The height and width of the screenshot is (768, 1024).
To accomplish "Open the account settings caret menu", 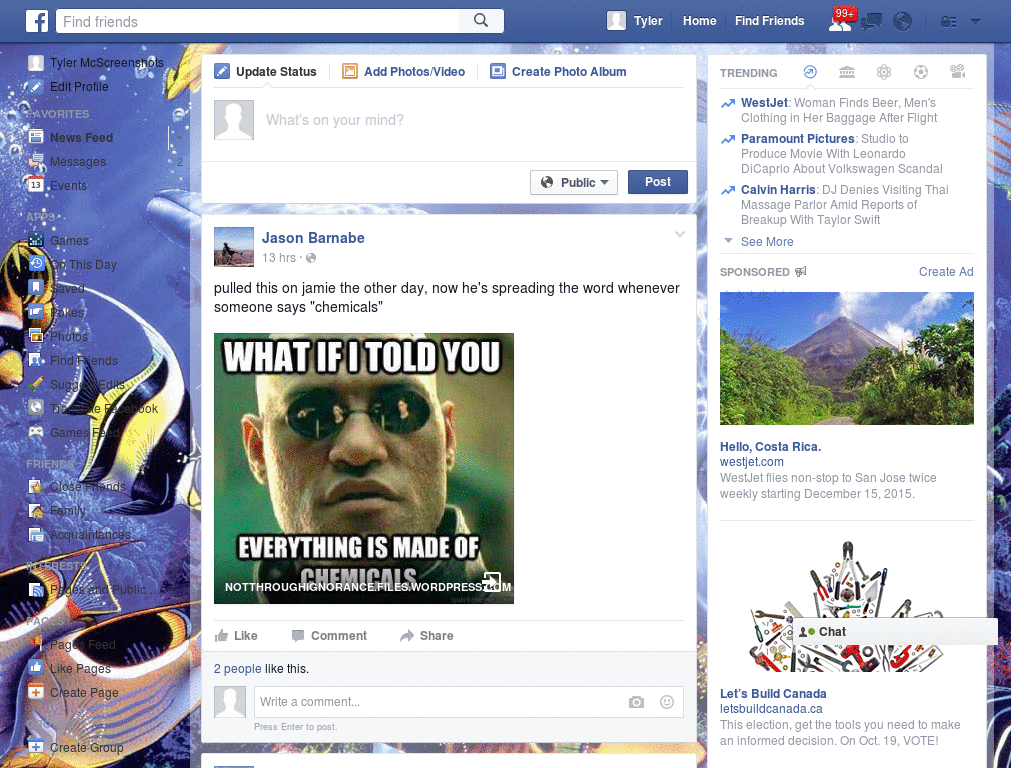I will (x=974, y=21).
